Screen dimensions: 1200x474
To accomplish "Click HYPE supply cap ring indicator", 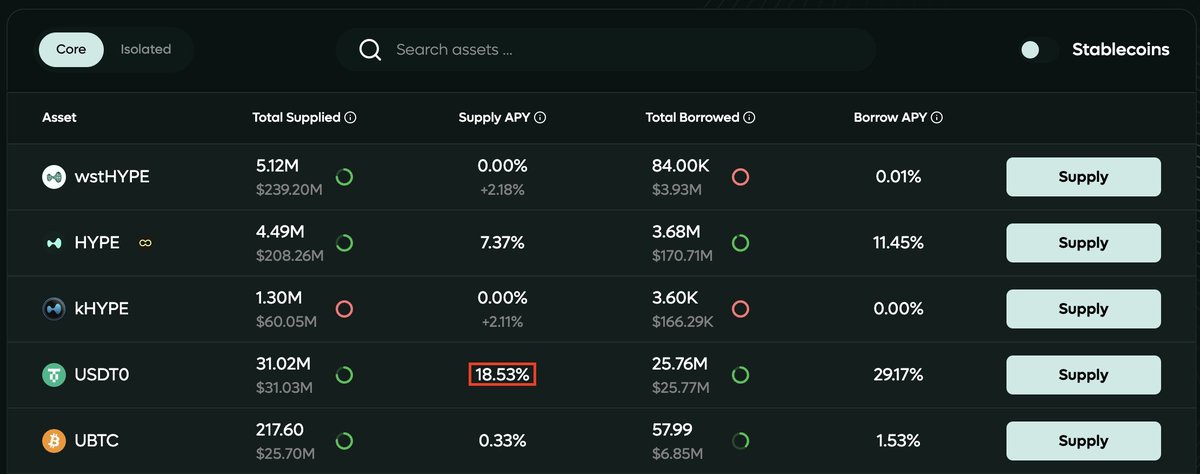I will pyautogui.click(x=344, y=243).
